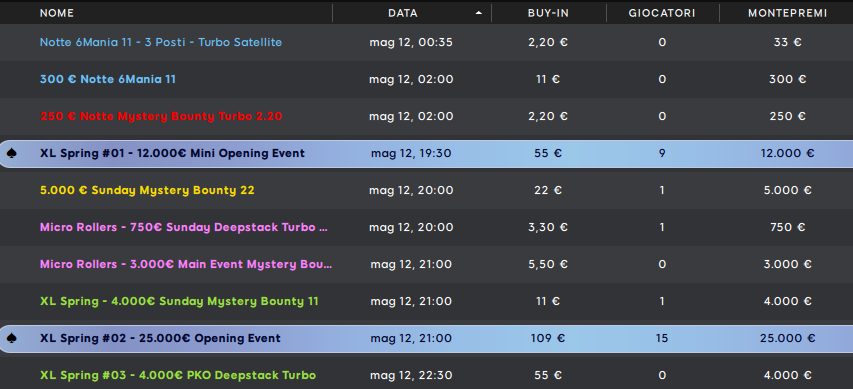Click prize pool 5.000 € cell

[788, 190]
